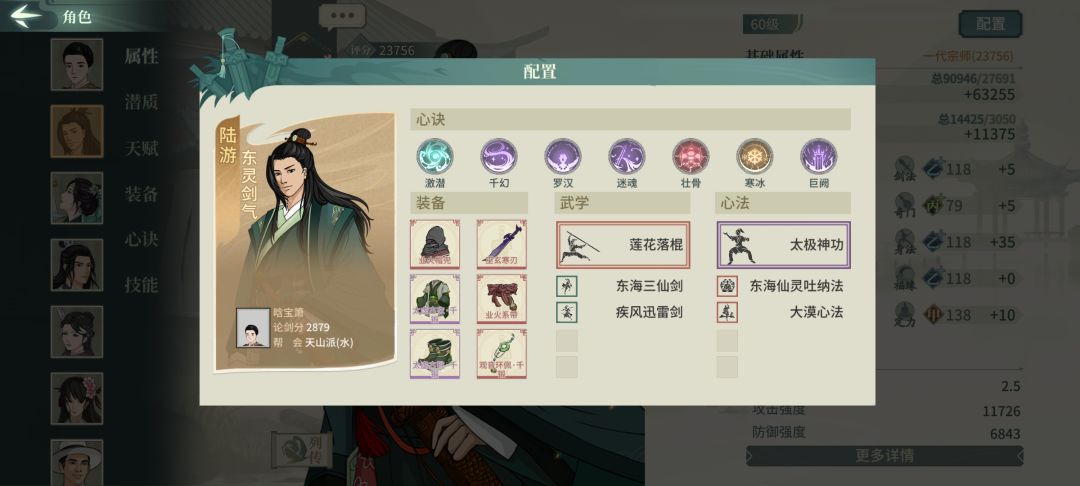Select the 千幻 heart-rune icon
The width and height of the screenshot is (1080, 486).
pos(499,156)
